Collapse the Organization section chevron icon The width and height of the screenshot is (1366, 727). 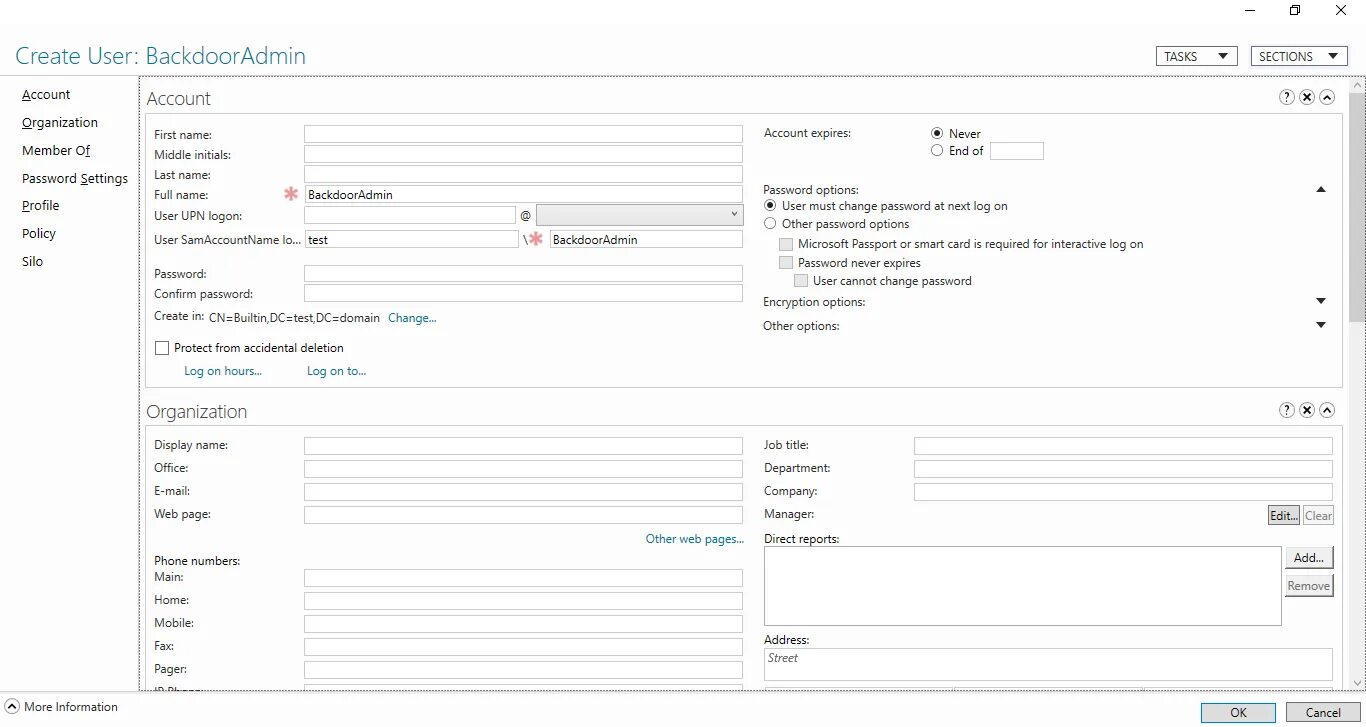click(x=1327, y=410)
